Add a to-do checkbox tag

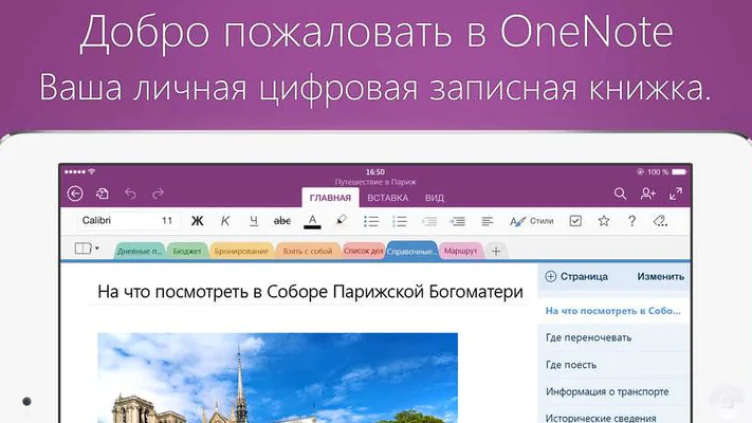pyautogui.click(x=576, y=221)
